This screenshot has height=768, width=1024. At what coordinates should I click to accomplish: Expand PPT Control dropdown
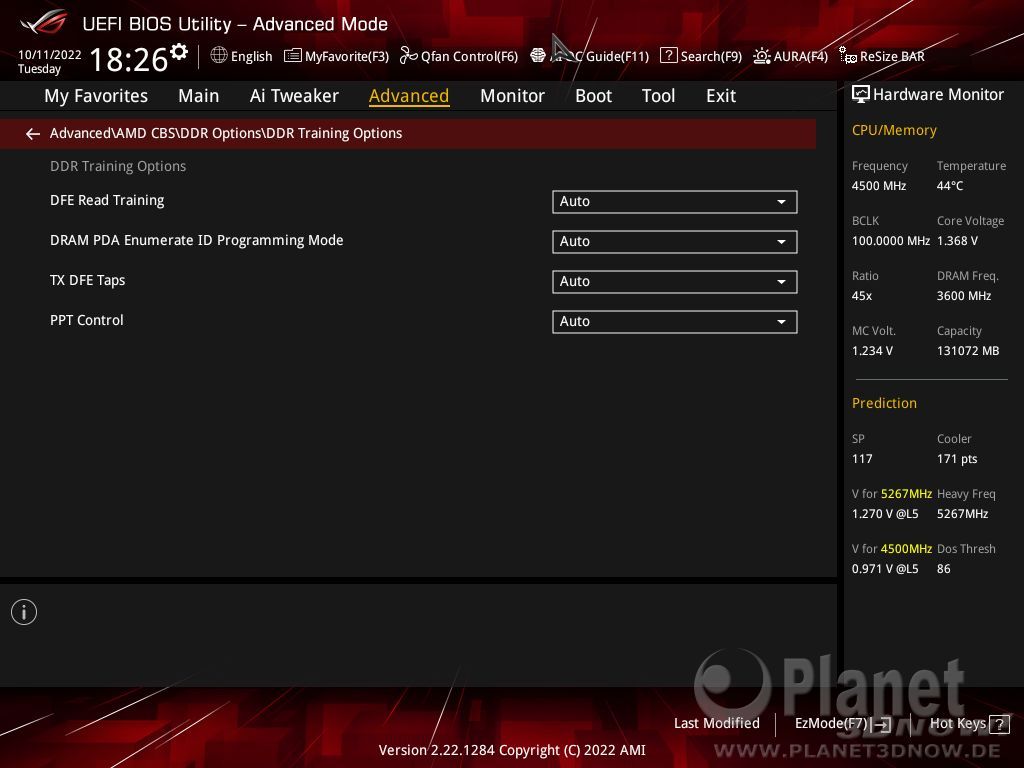pos(675,321)
